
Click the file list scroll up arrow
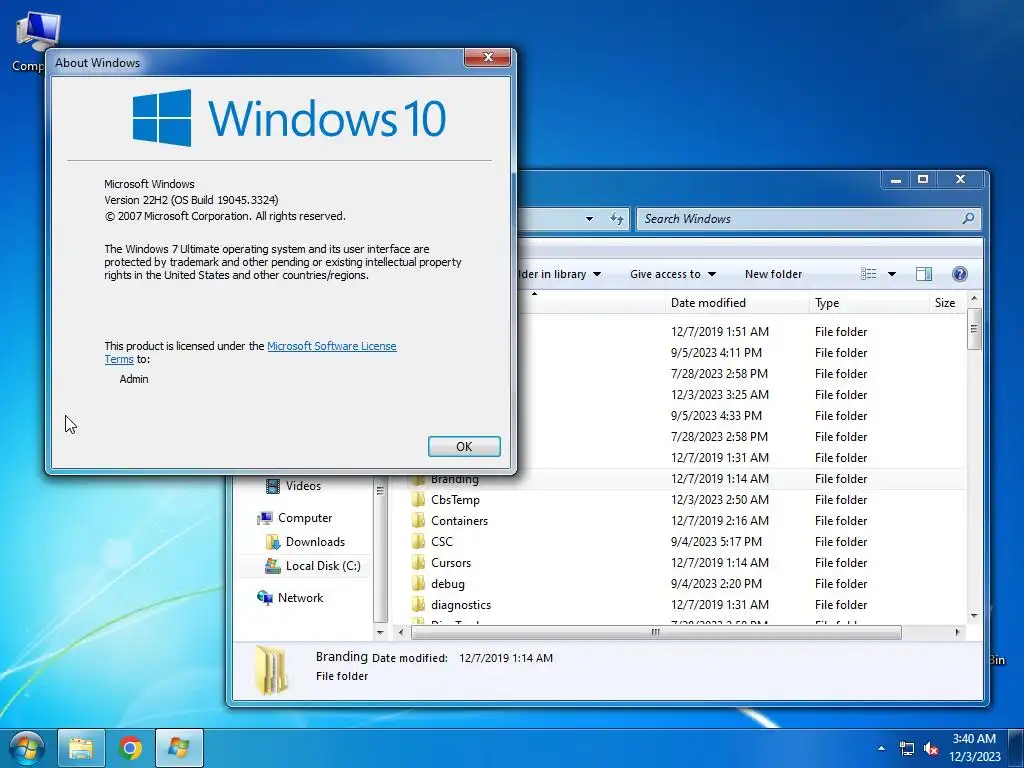[974, 298]
